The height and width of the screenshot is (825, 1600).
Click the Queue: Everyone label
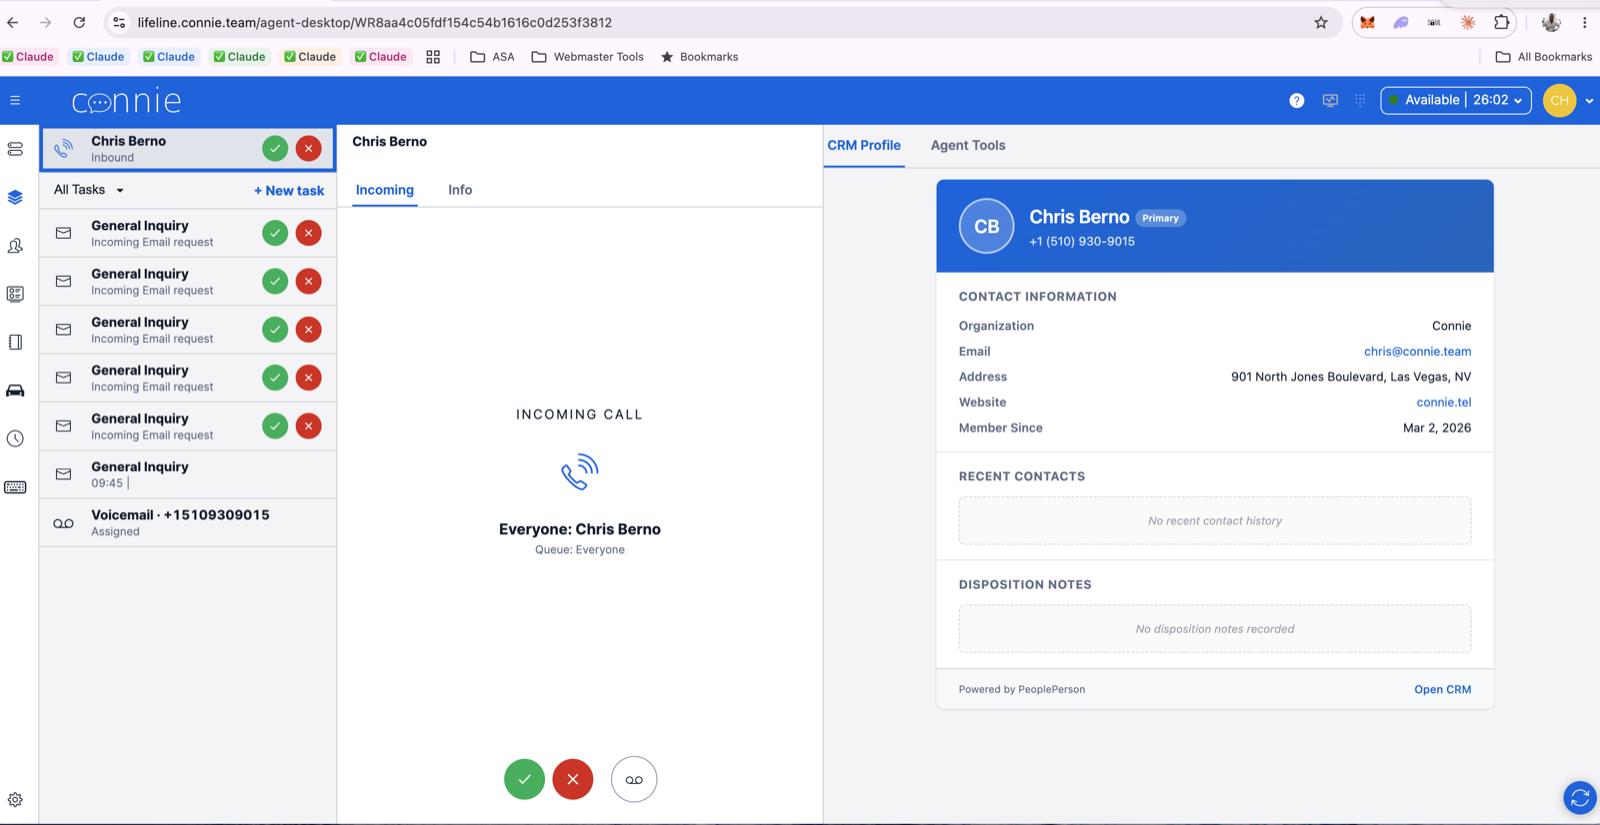(580, 550)
